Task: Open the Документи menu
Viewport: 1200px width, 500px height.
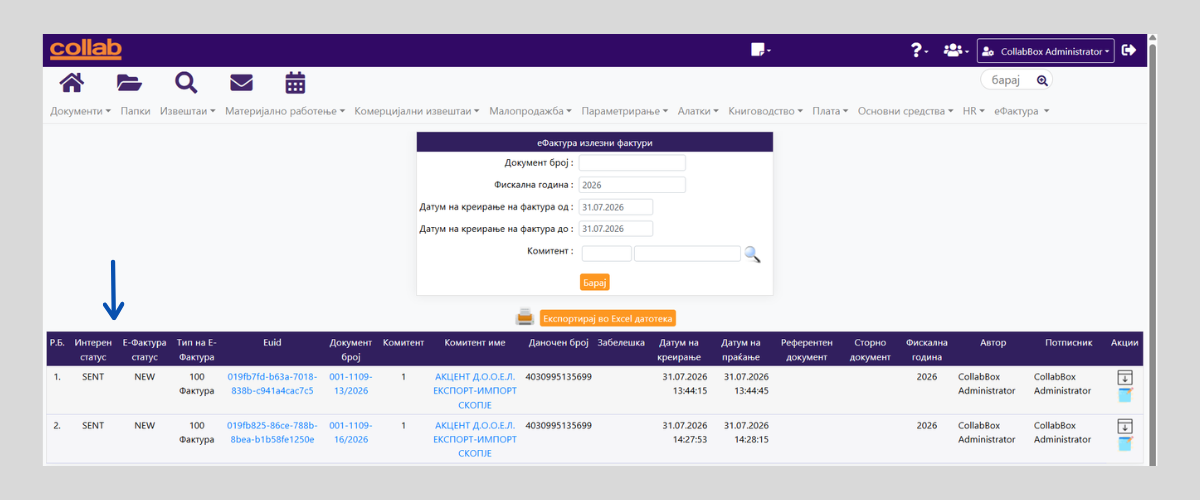Action: 80,111
